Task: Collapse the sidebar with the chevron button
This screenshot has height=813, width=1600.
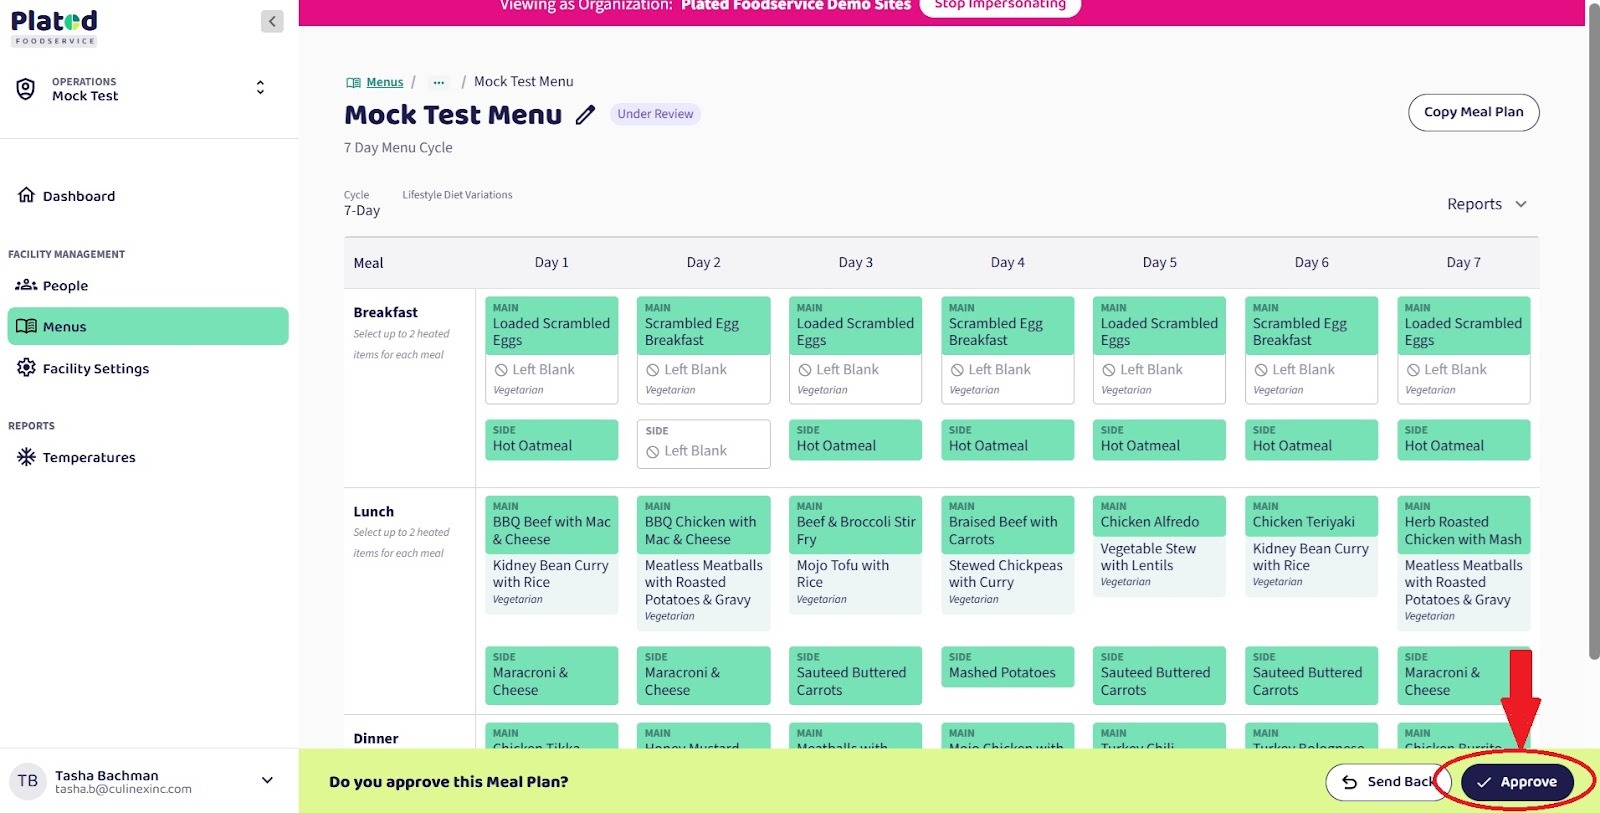Action: point(272,21)
